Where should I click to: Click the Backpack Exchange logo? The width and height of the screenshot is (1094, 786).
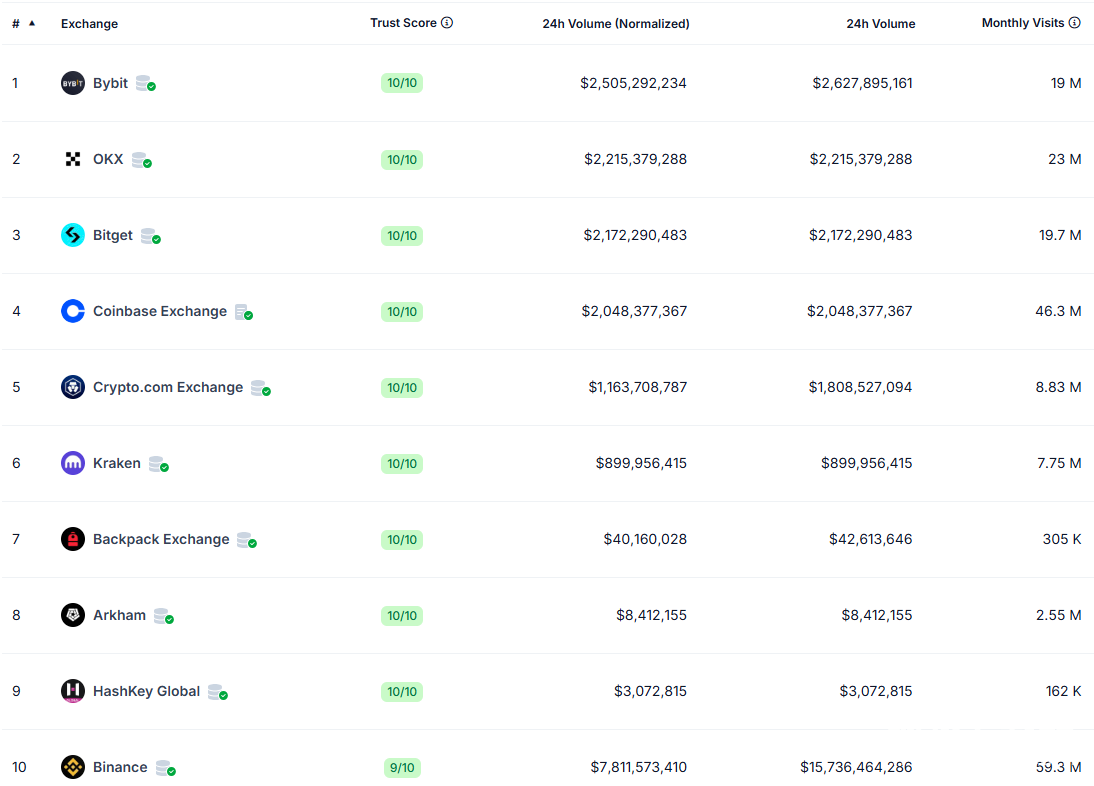click(x=73, y=539)
